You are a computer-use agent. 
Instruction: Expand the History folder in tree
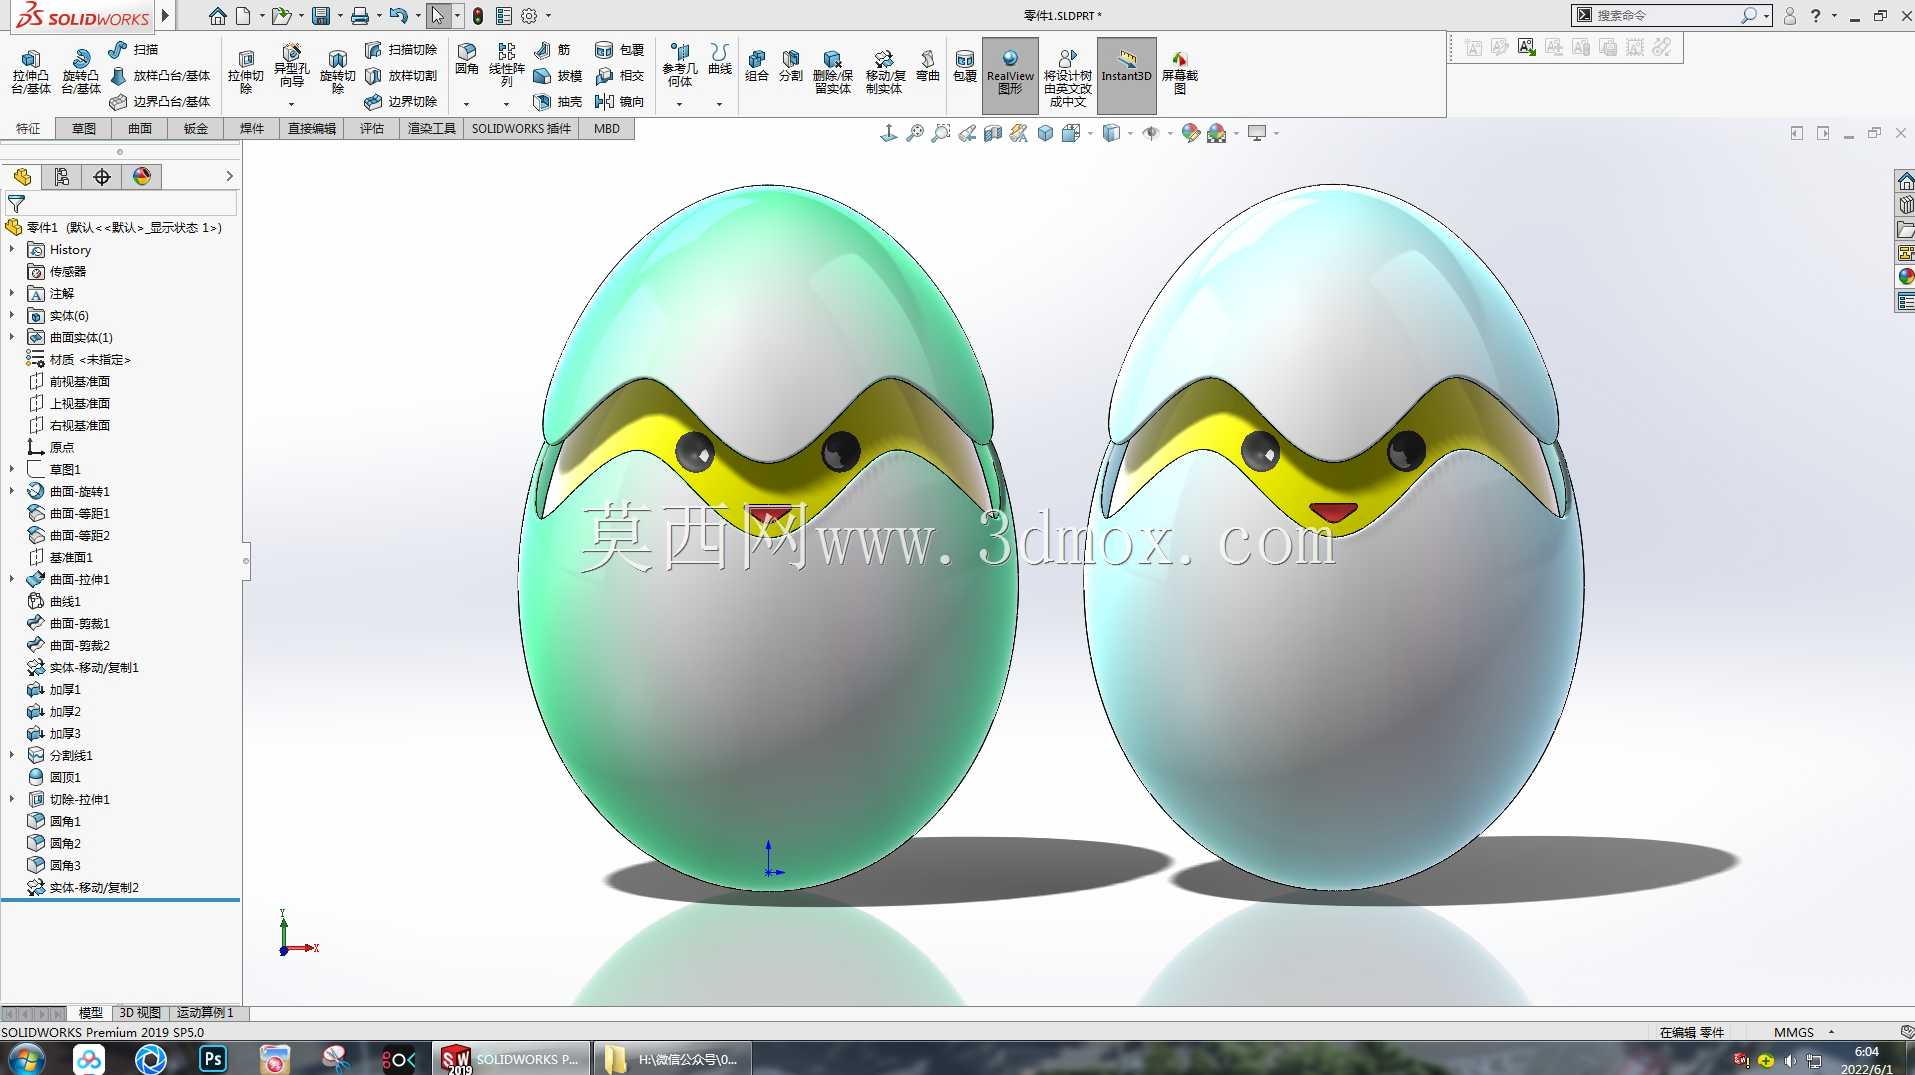point(12,249)
